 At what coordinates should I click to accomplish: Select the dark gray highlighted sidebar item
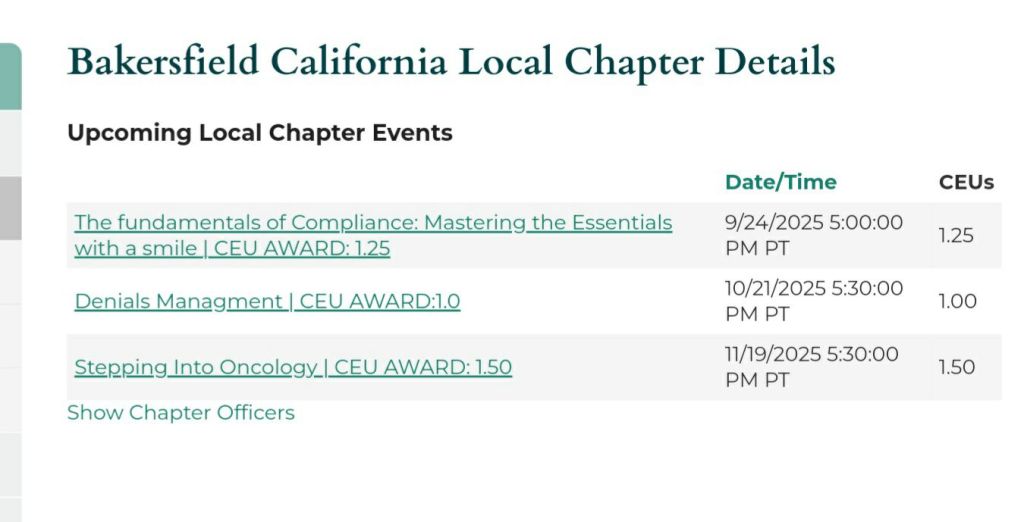(x=10, y=208)
